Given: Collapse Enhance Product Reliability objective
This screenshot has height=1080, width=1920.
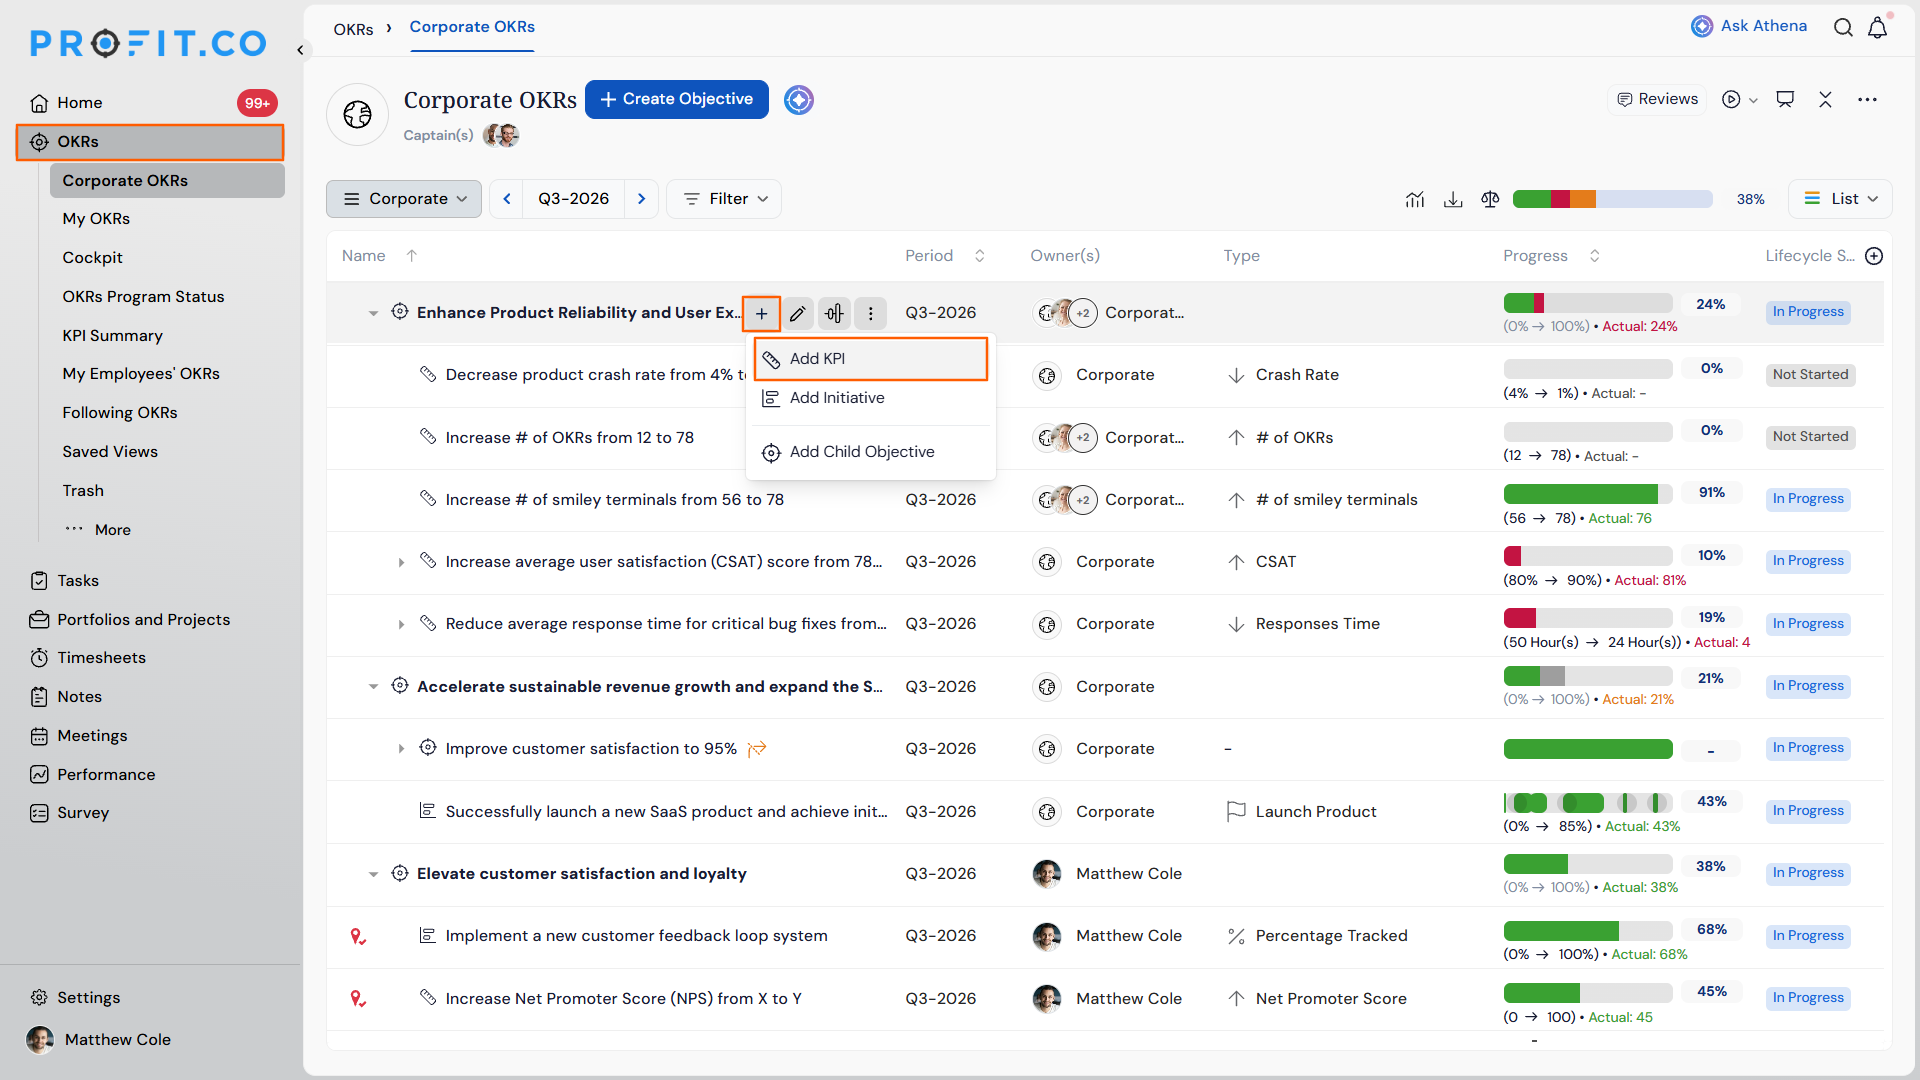Looking at the screenshot, I should coord(373,313).
